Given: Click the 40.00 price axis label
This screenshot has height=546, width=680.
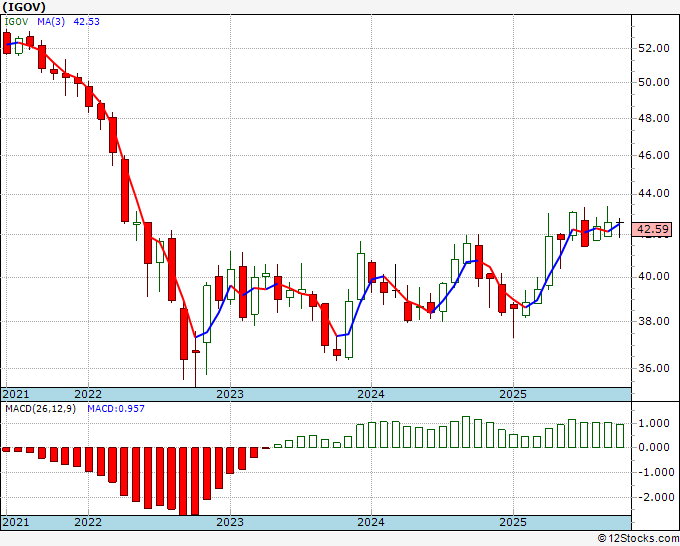Looking at the screenshot, I should click(654, 276).
